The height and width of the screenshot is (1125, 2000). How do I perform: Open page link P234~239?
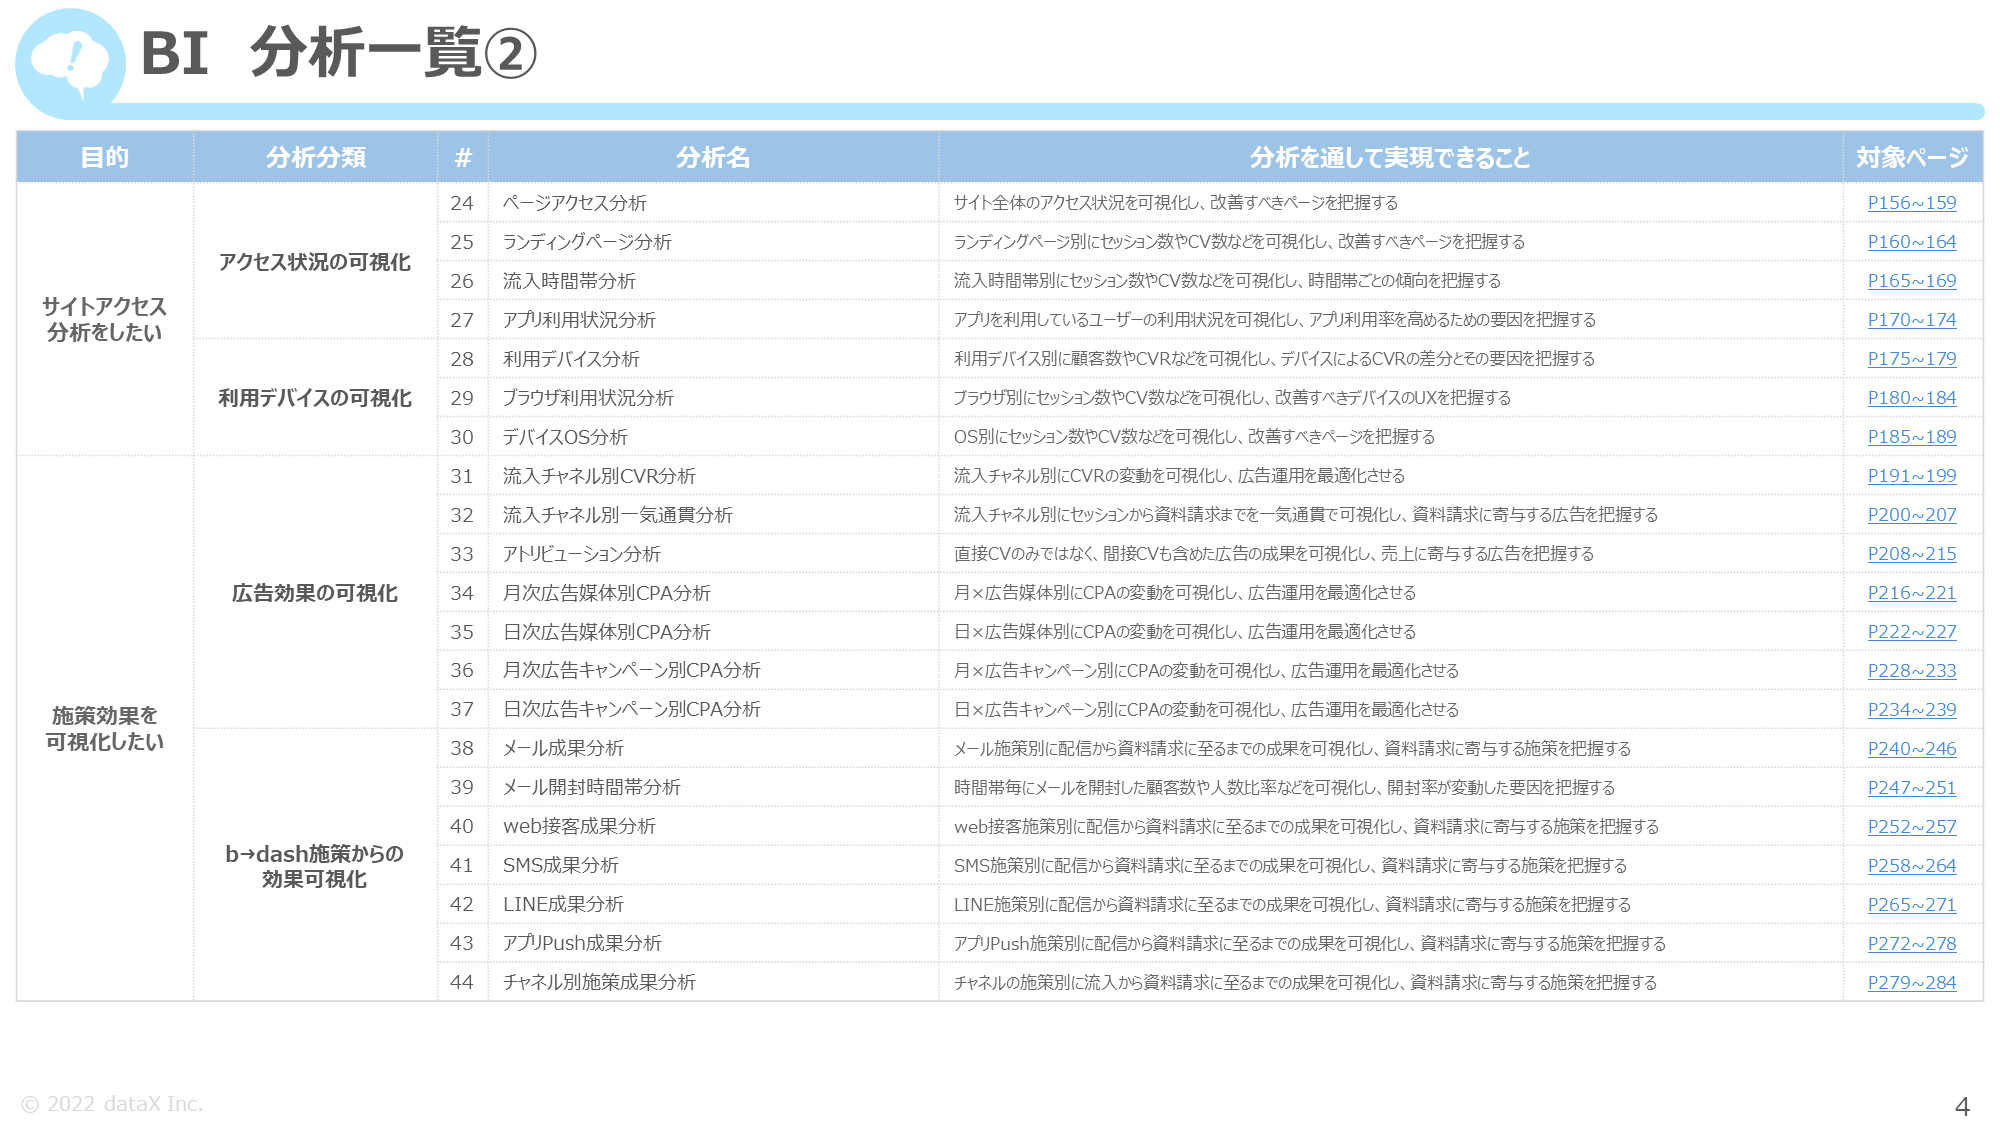pyautogui.click(x=1911, y=710)
